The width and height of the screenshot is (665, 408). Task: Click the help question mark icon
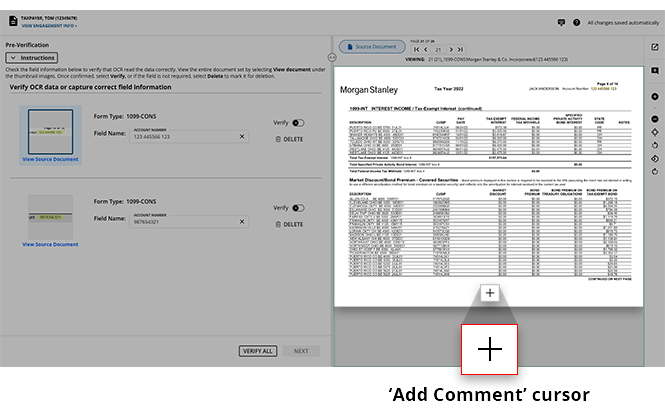tap(574, 21)
